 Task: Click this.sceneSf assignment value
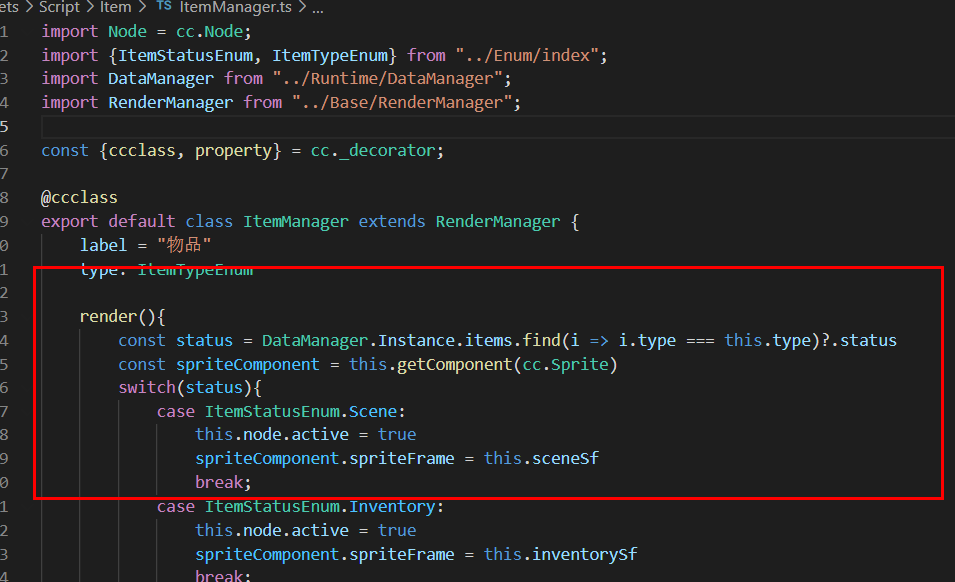[541, 458]
